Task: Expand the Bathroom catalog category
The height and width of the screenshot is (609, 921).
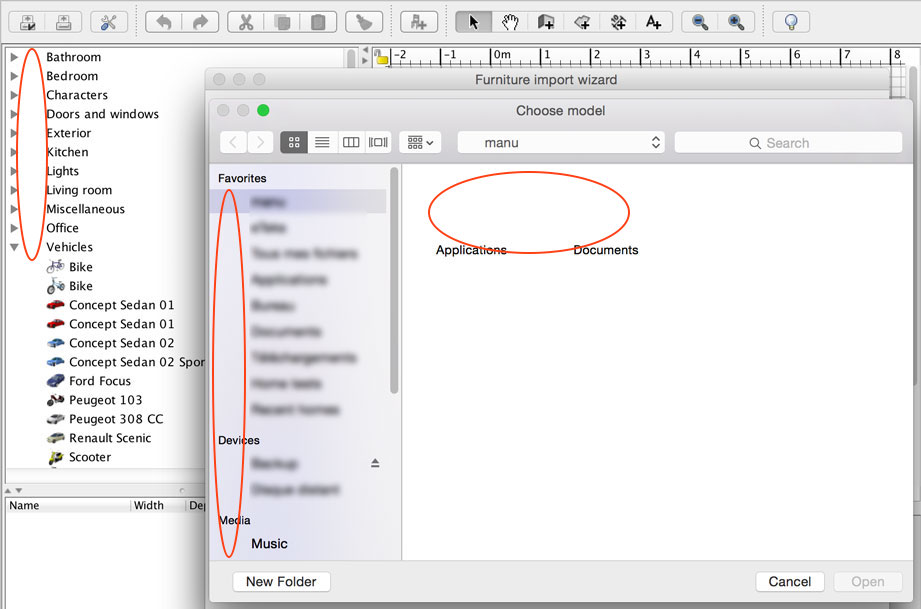Action: click(14, 57)
